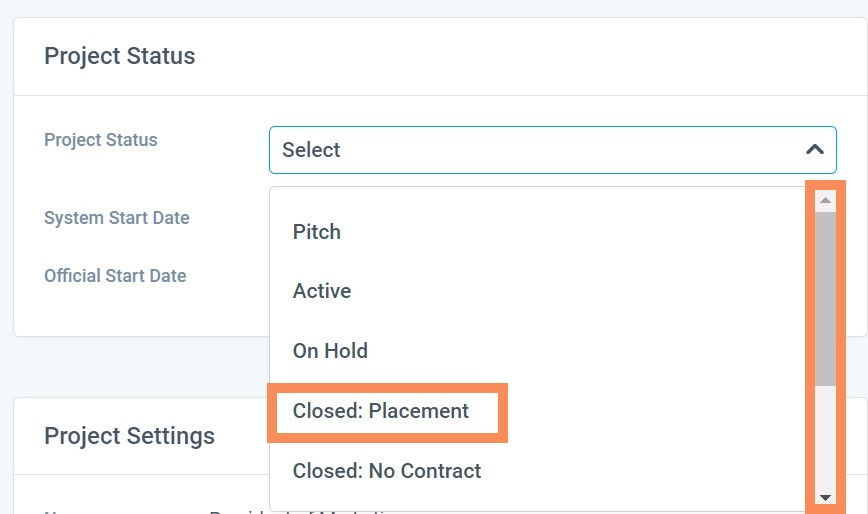This screenshot has height=514, width=868.
Task: Click empty space right of Closed: No Contract
Action: (640, 470)
